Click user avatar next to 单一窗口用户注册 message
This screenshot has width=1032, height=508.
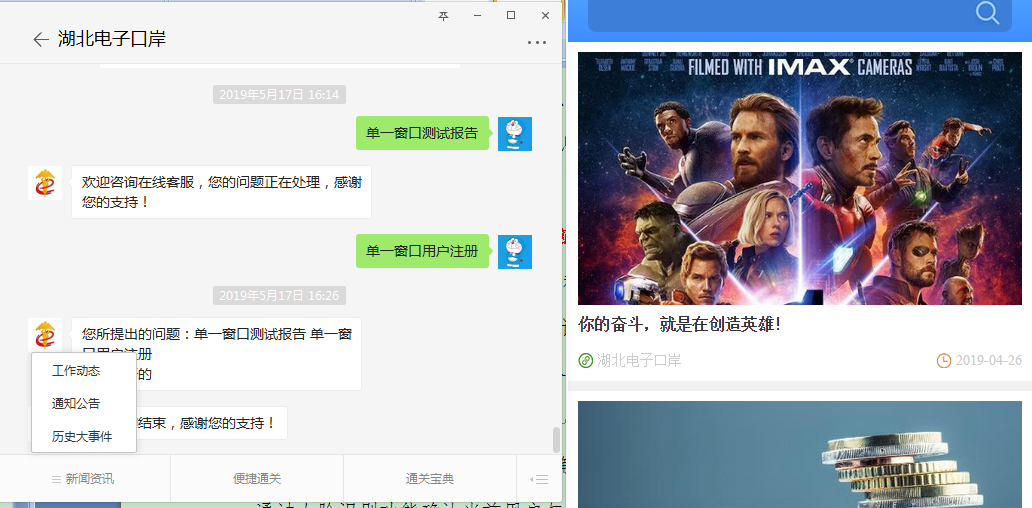coord(515,251)
